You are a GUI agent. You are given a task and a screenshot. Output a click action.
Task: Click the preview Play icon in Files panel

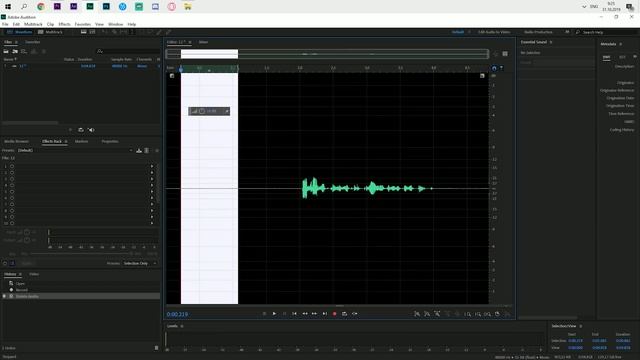[71, 130]
